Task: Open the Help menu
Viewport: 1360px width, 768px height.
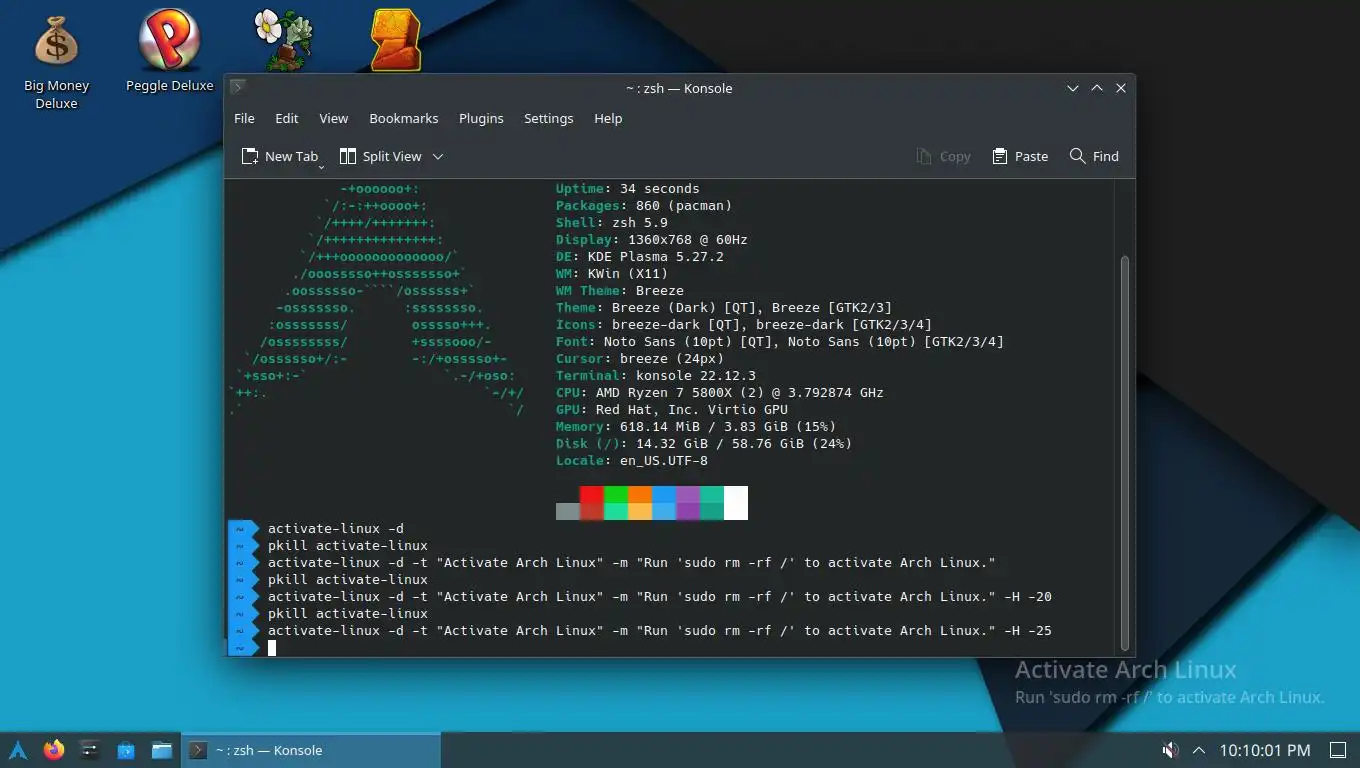Action: (x=608, y=118)
